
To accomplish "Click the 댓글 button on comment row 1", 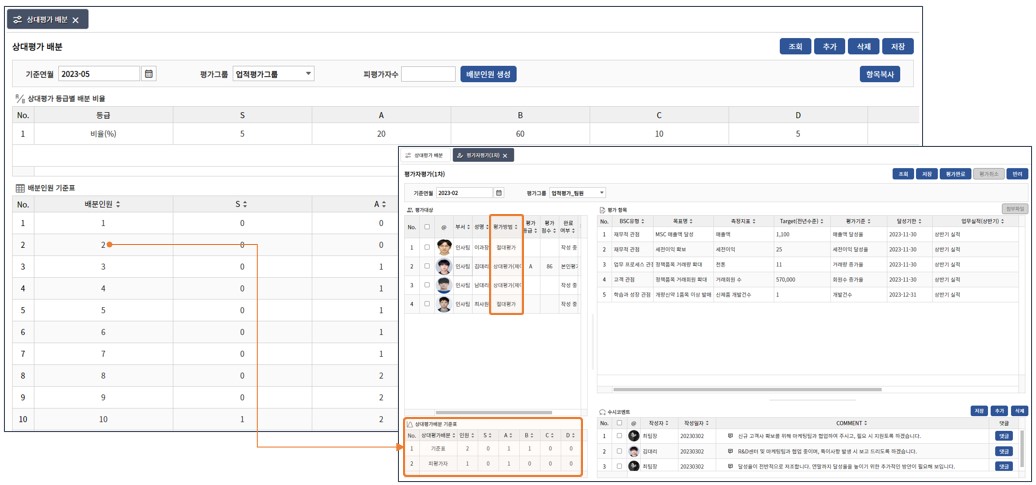I will click(x=1003, y=436).
